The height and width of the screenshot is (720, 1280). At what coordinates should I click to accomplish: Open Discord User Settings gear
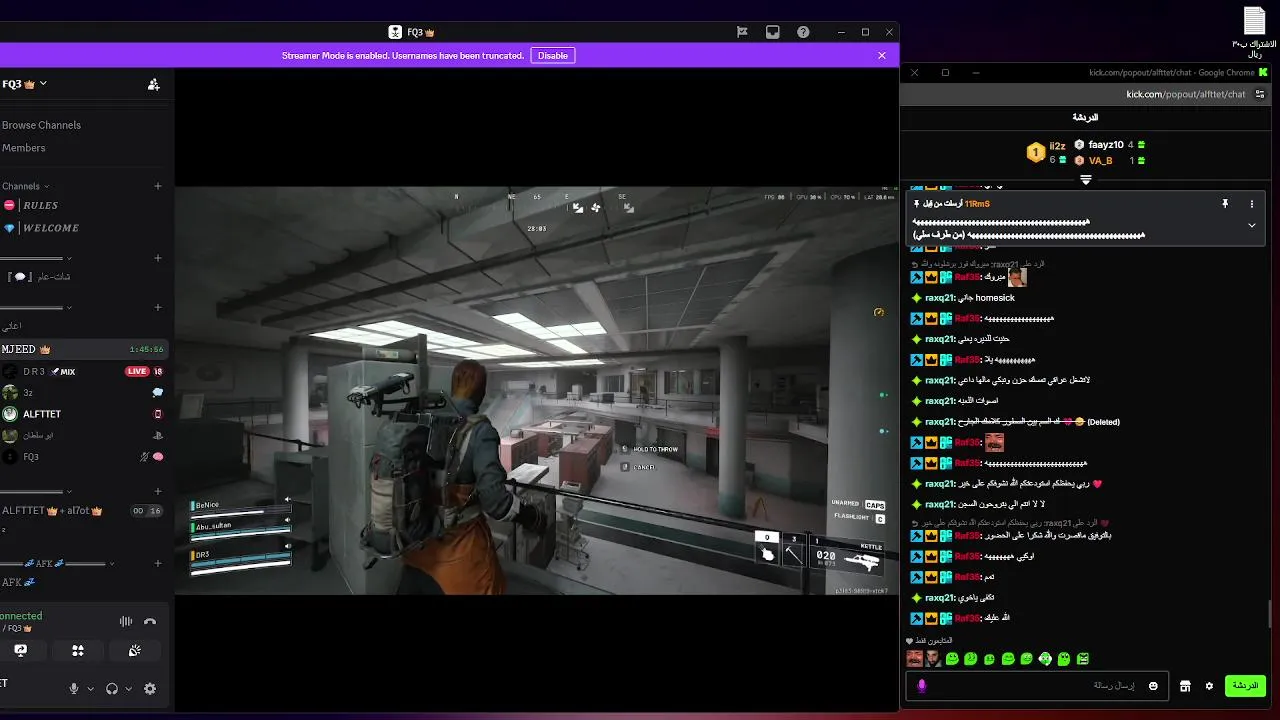[x=150, y=688]
